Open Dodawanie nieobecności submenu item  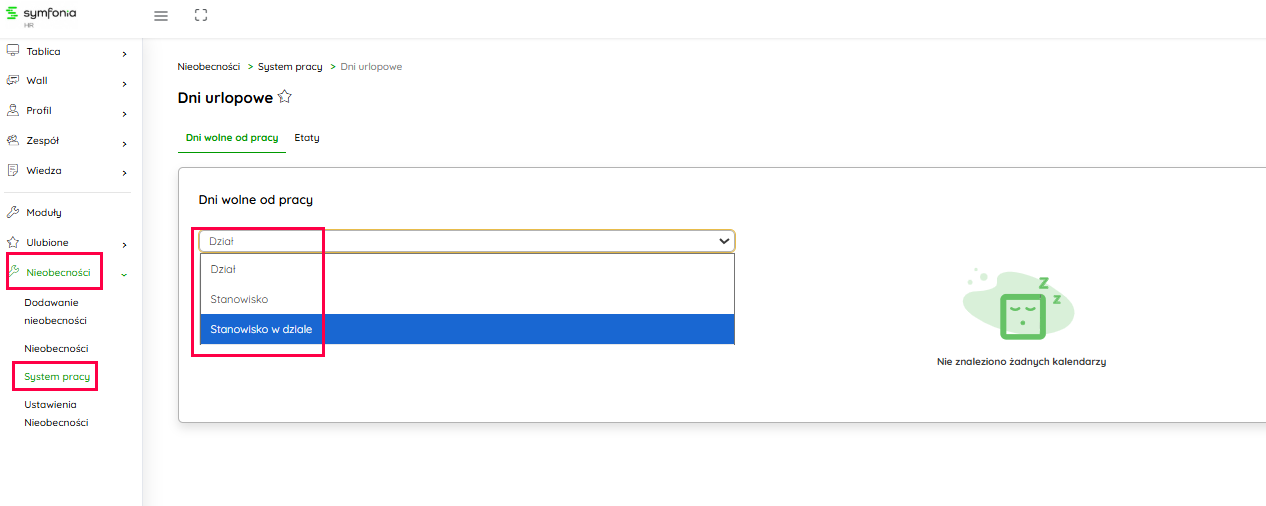tap(51, 311)
